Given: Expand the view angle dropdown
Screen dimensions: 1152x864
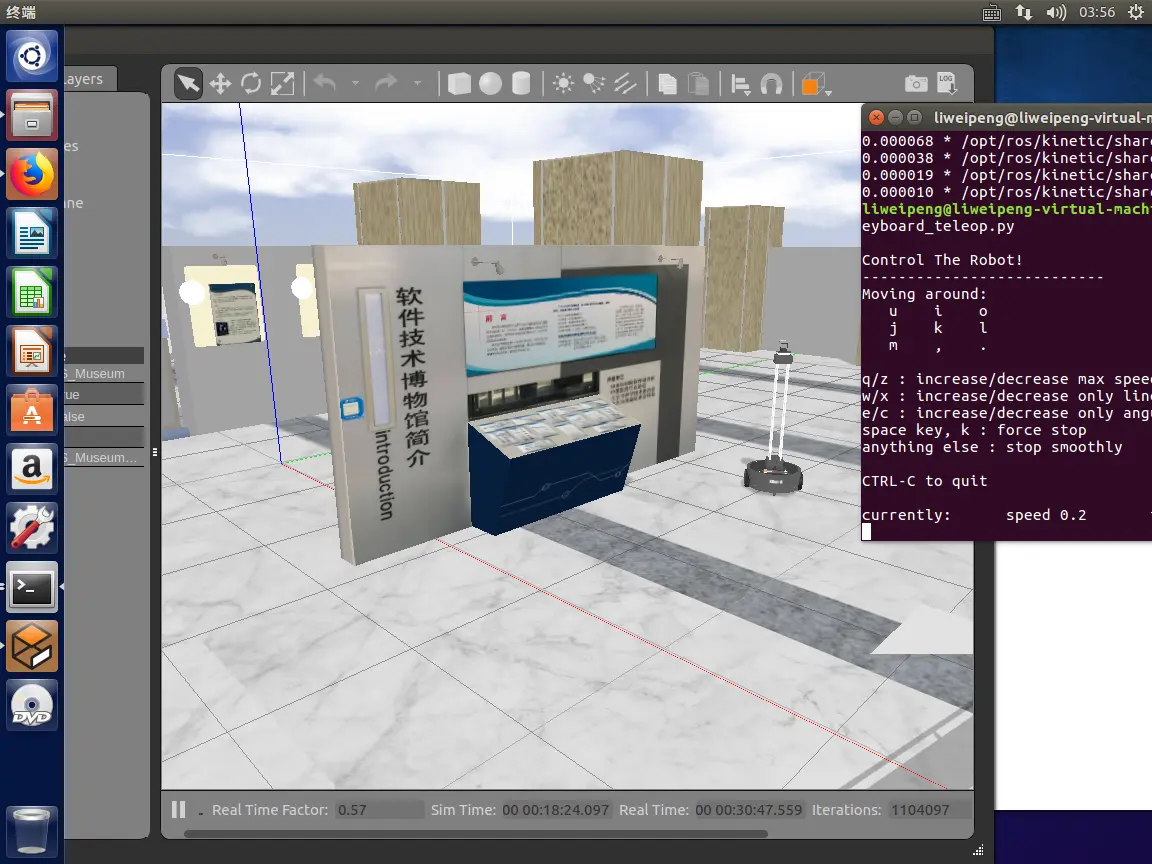Looking at the screenshot, I should click(829, 93).
